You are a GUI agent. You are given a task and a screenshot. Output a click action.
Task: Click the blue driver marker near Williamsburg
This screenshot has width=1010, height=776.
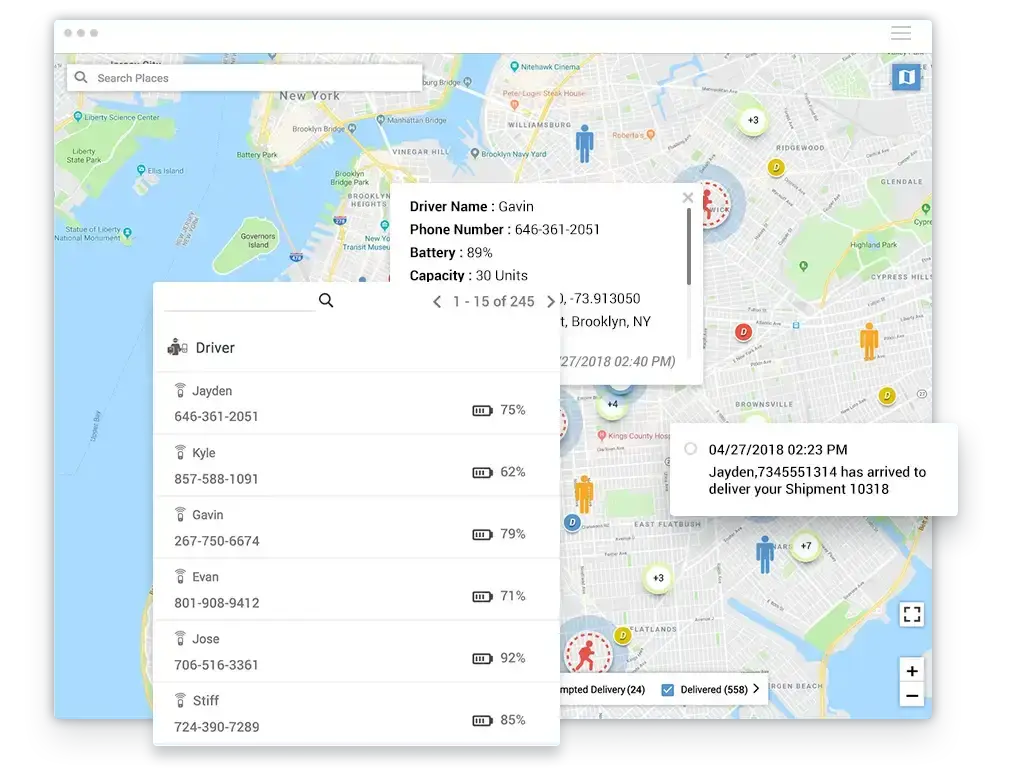click(584, 143)
